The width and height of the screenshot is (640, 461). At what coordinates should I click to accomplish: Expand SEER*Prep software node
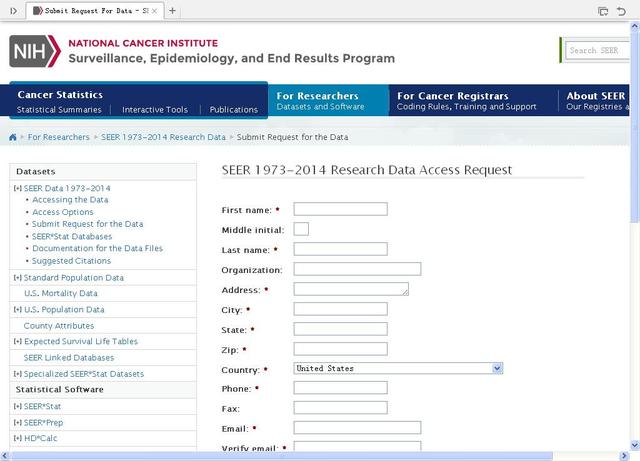[18, 423]
